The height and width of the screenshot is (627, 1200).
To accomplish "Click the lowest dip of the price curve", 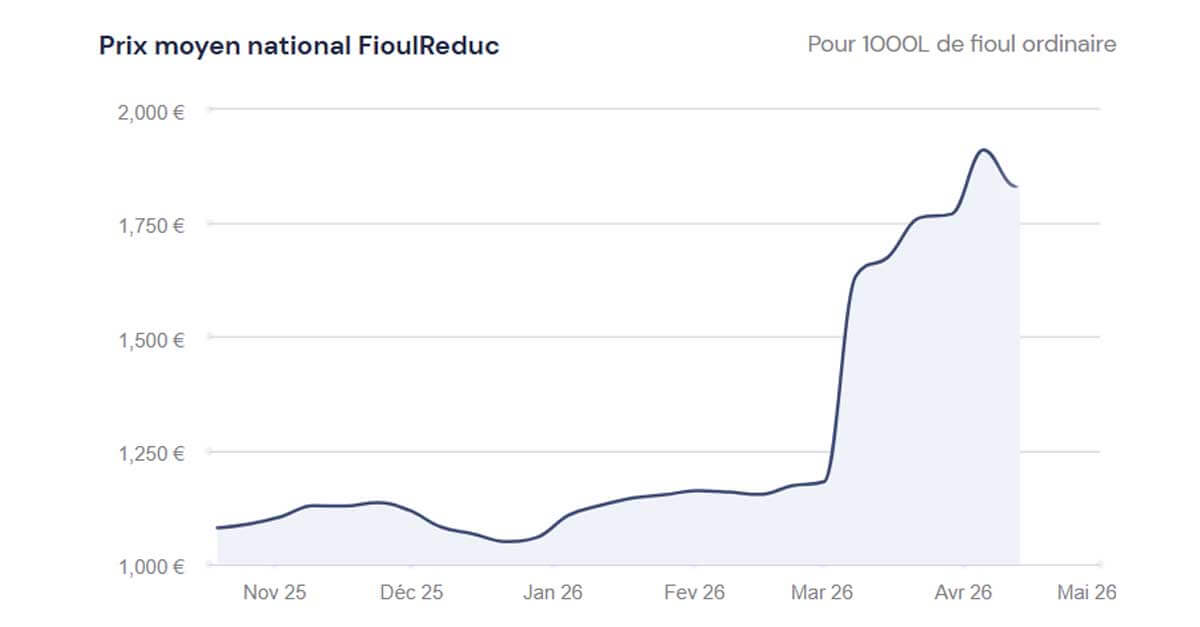I will tap(510, 541).
